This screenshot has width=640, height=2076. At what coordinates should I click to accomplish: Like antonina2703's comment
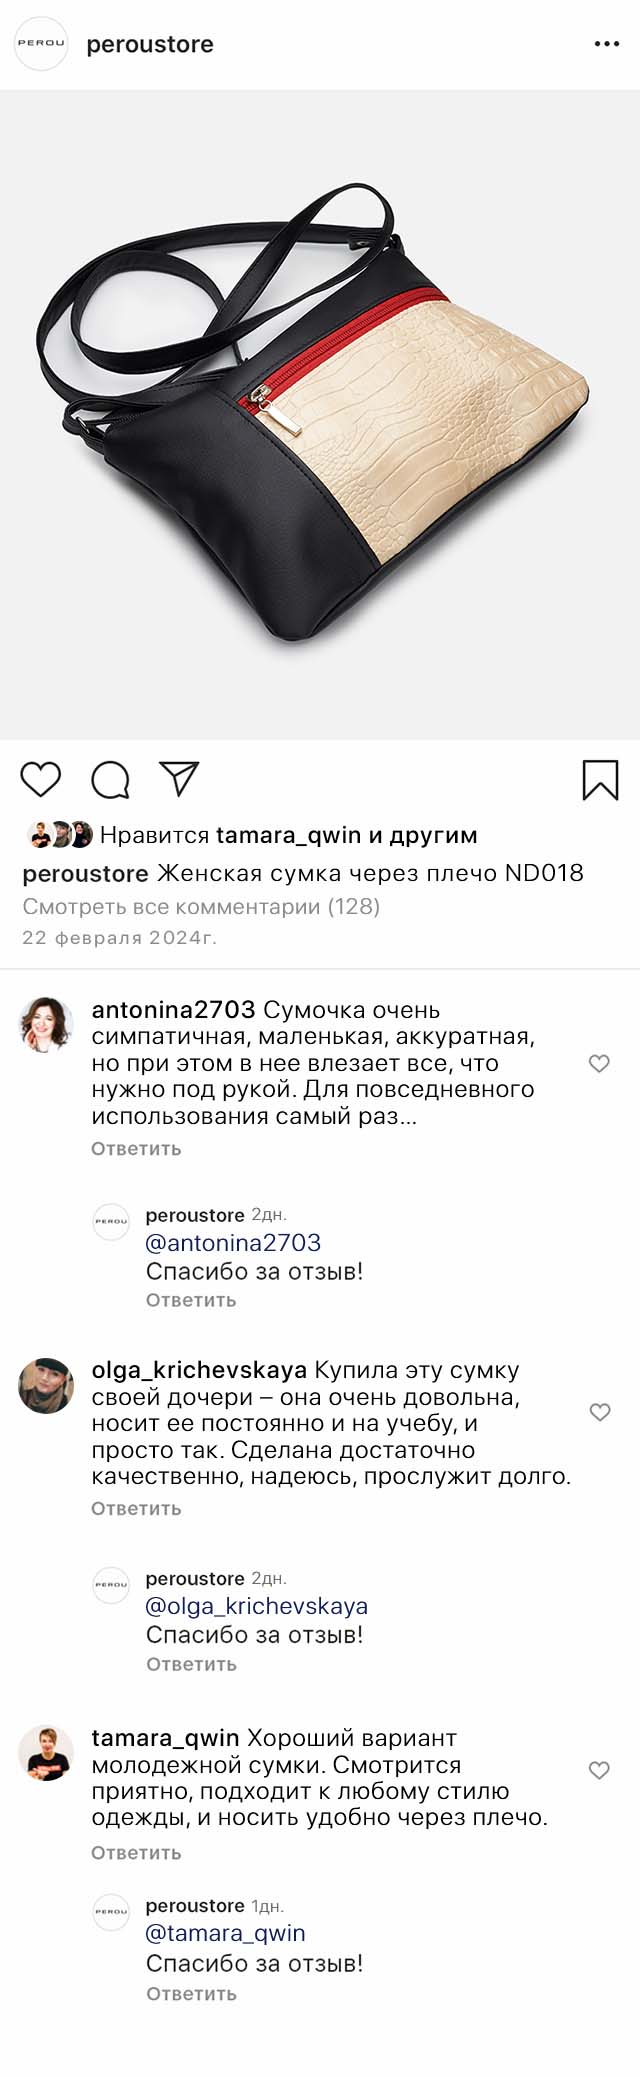click(599, 1063)
